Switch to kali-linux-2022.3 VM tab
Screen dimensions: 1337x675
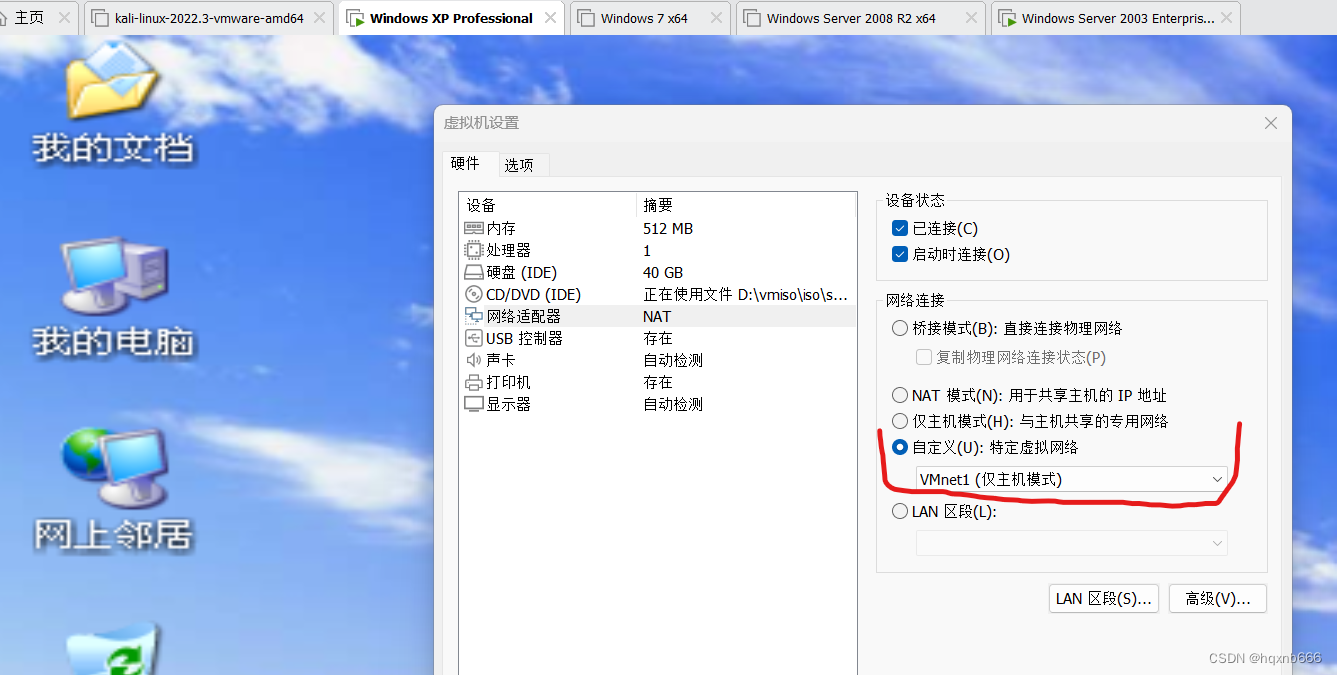point(209,18)
